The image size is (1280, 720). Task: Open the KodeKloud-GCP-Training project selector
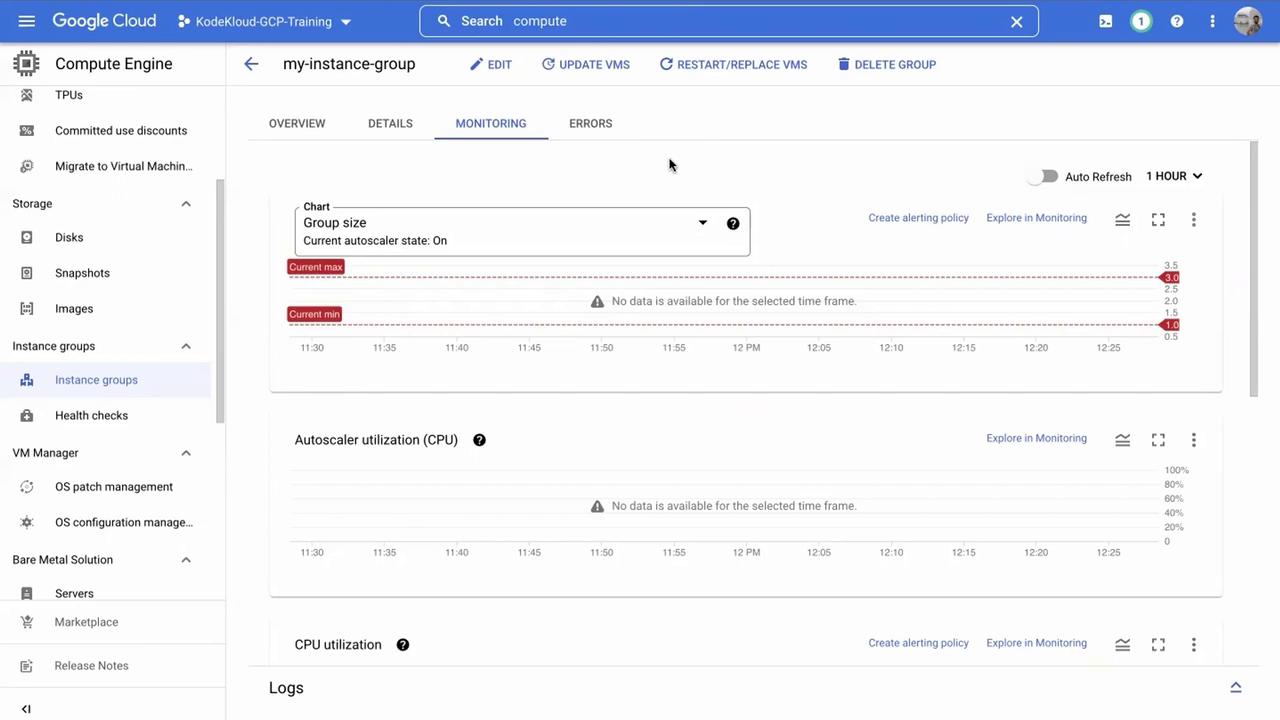click(x=264, y=21)
